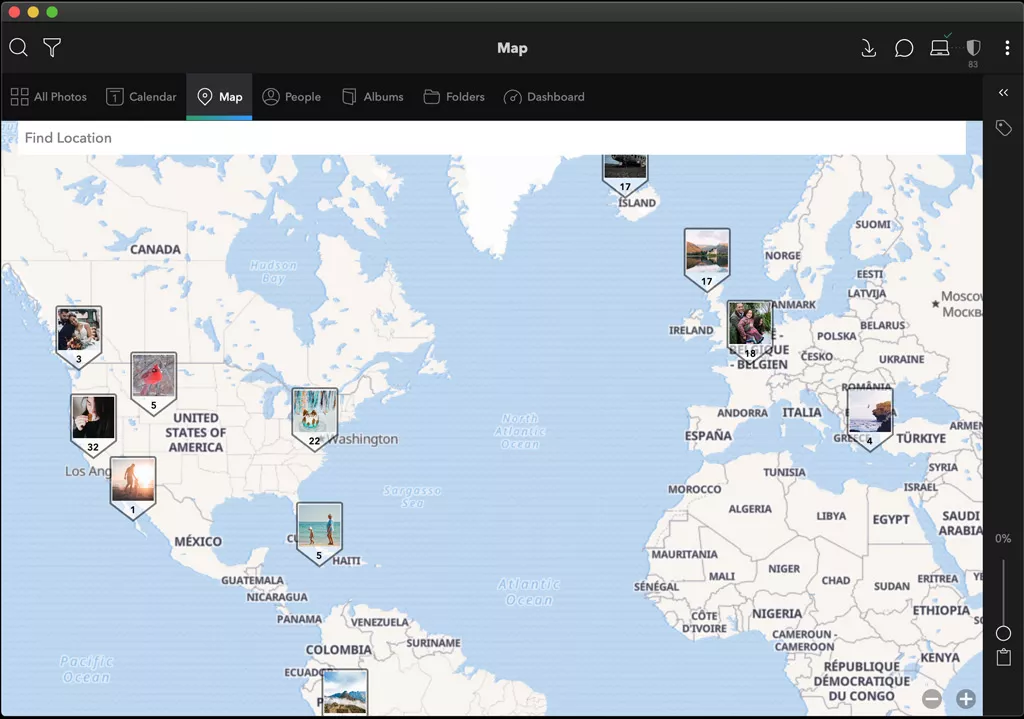Click the laptop device sync icon

point(939,48)
